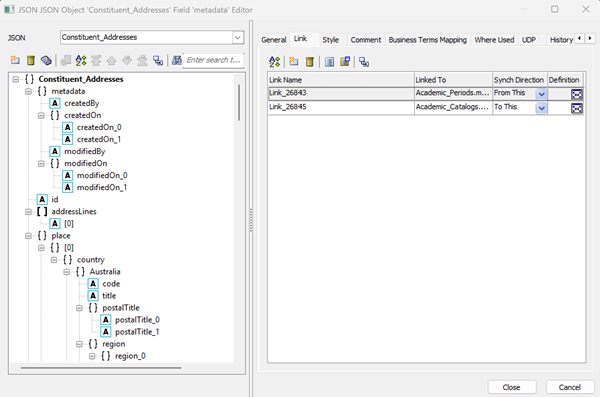Screen dimensions: 600x397
Task: Select the id field in tree
Action: pos(55,199)
